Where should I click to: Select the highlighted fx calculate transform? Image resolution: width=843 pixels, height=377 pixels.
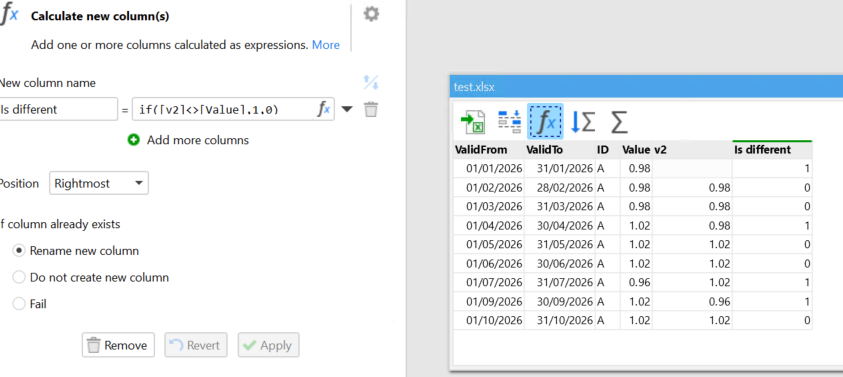coord(545,122)
